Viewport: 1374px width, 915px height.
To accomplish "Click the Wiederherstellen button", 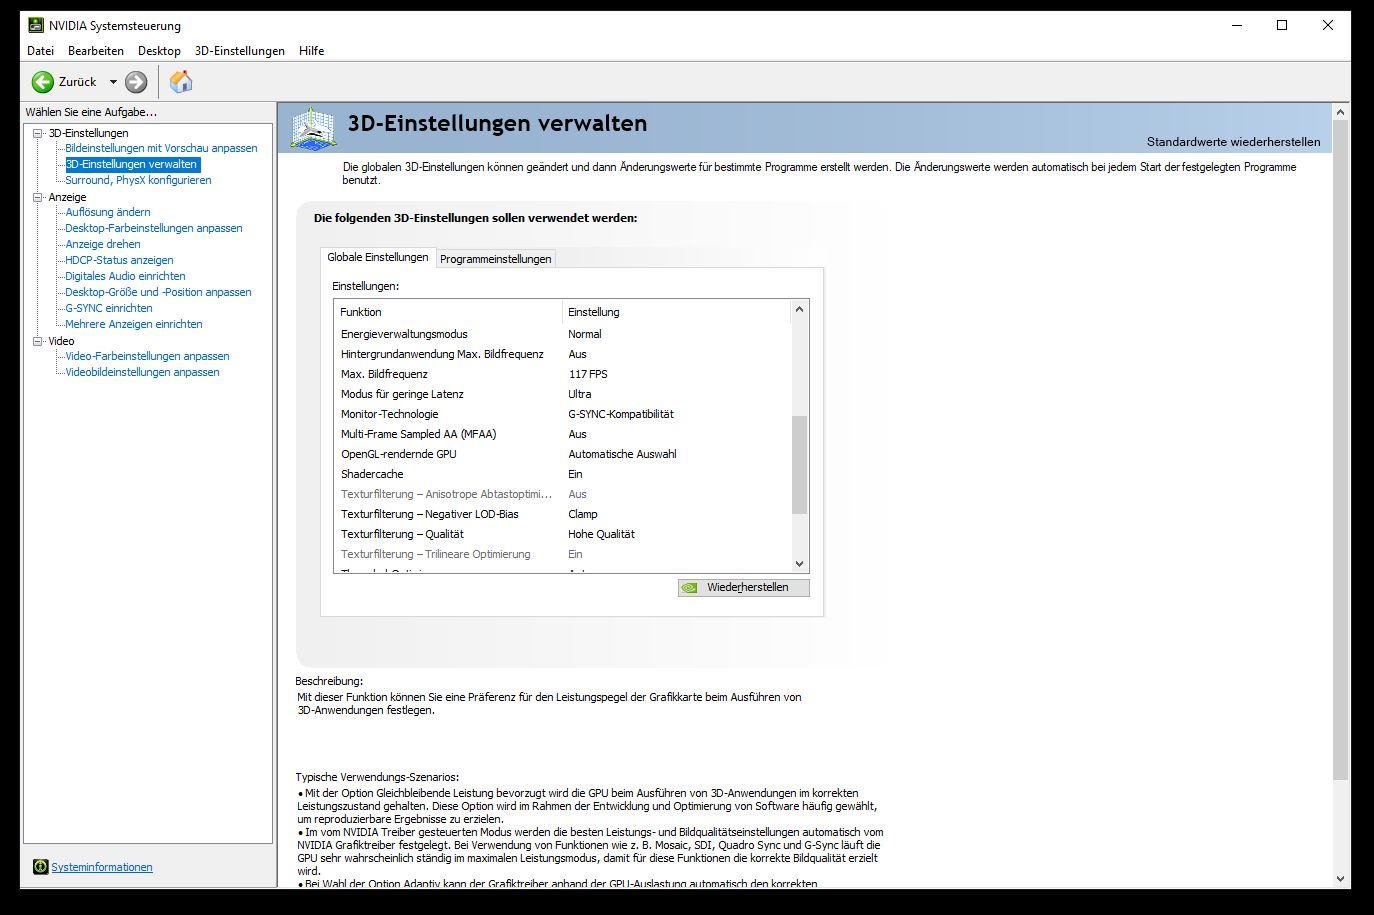I will [x=743, y=588].
